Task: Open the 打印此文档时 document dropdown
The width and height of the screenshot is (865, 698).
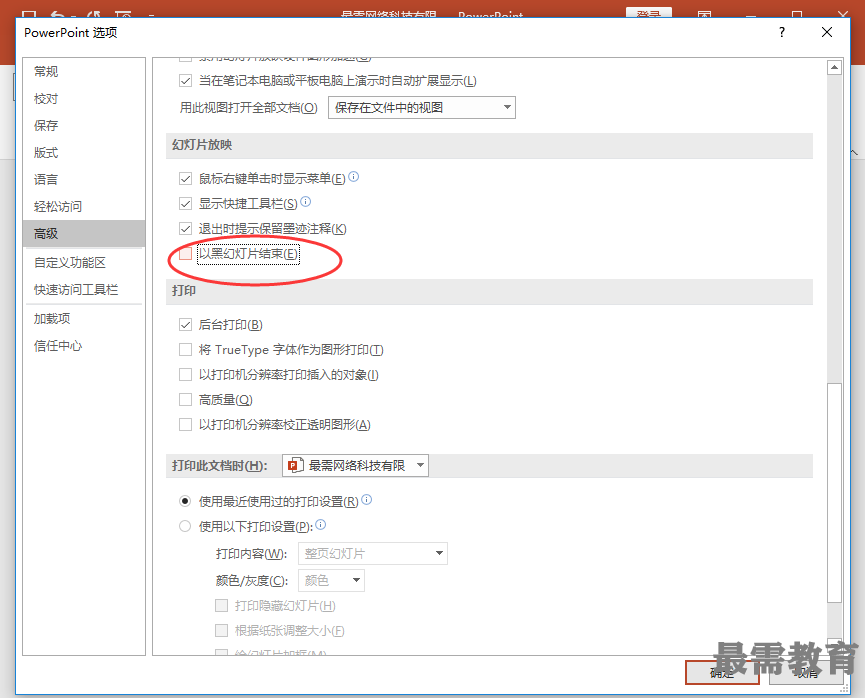Action: tap(355, 466)
